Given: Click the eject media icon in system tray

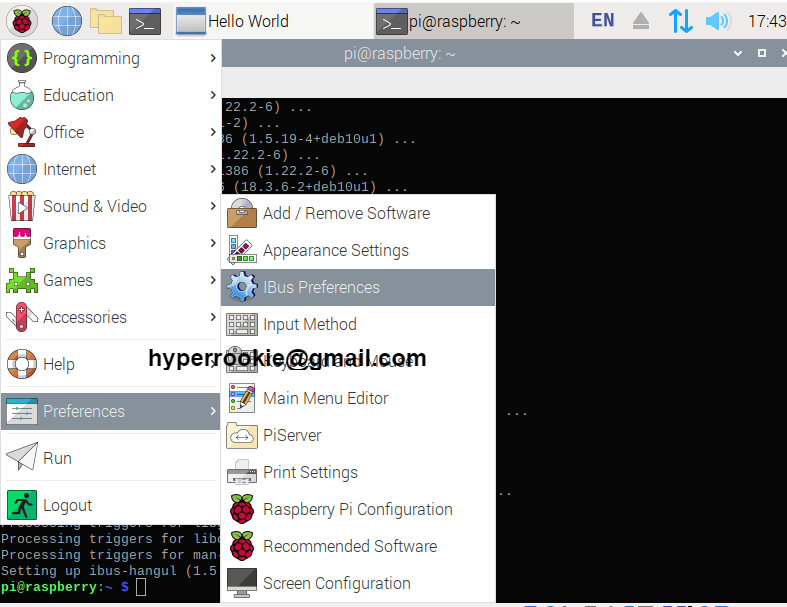Looking at the screenshot, I should pos(640,21).
